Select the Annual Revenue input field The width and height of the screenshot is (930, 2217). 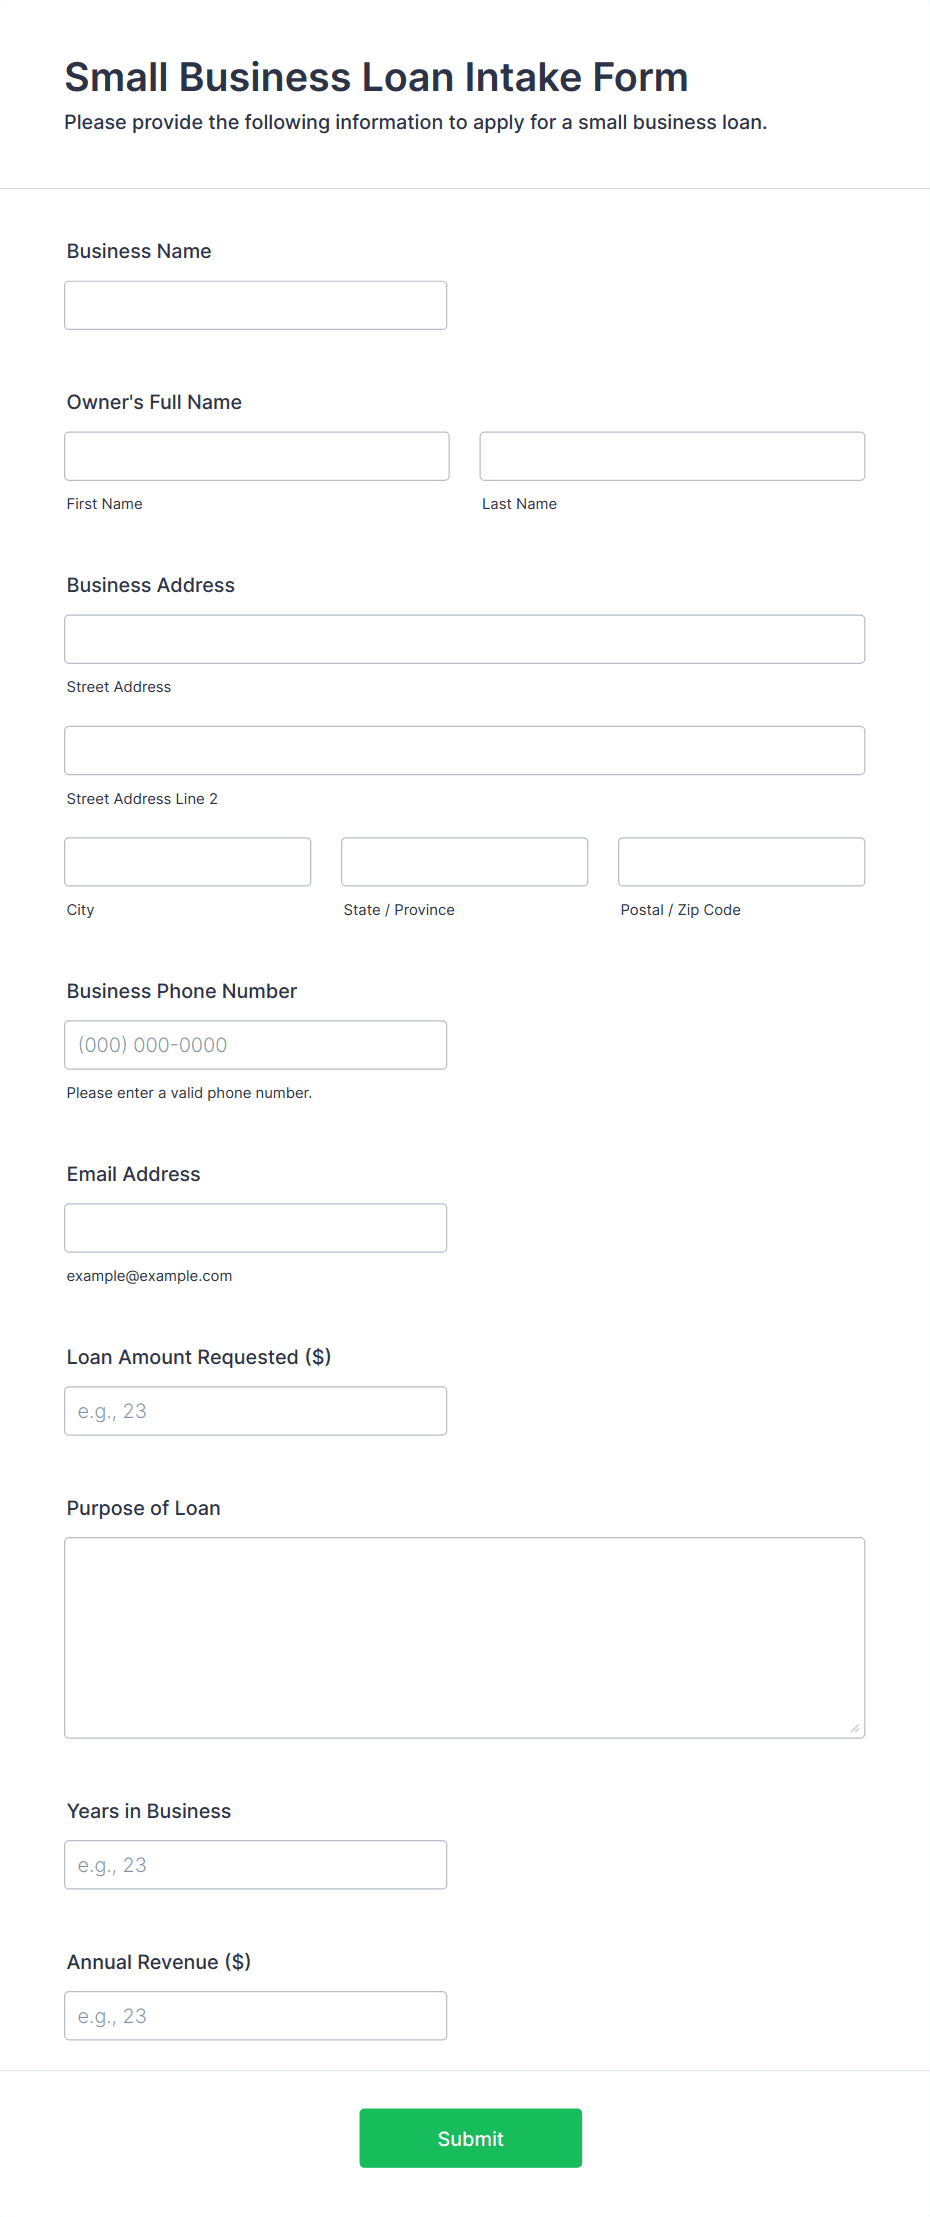(x=255, y=2016)
